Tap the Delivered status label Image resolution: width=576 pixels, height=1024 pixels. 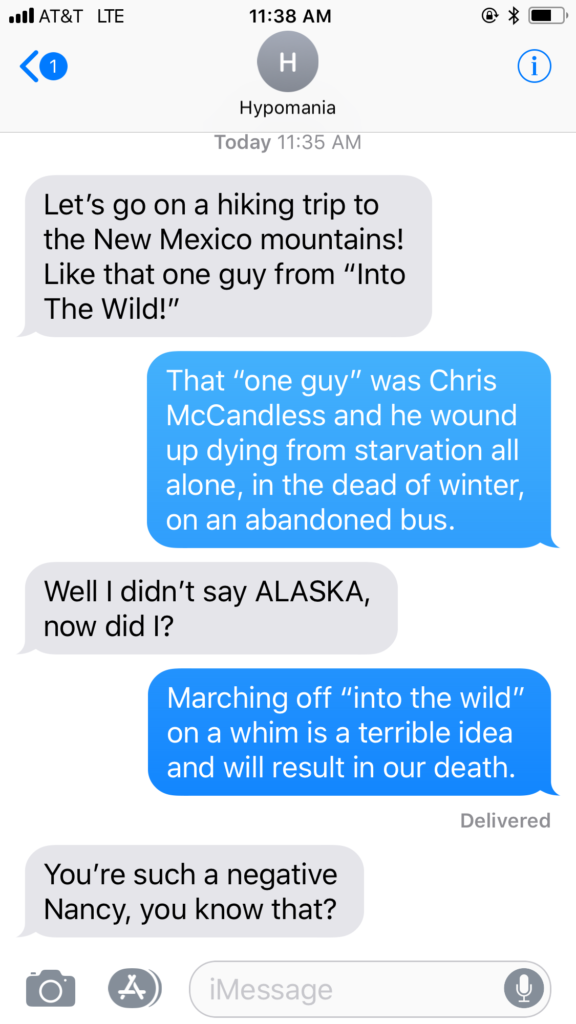(505, 820)
